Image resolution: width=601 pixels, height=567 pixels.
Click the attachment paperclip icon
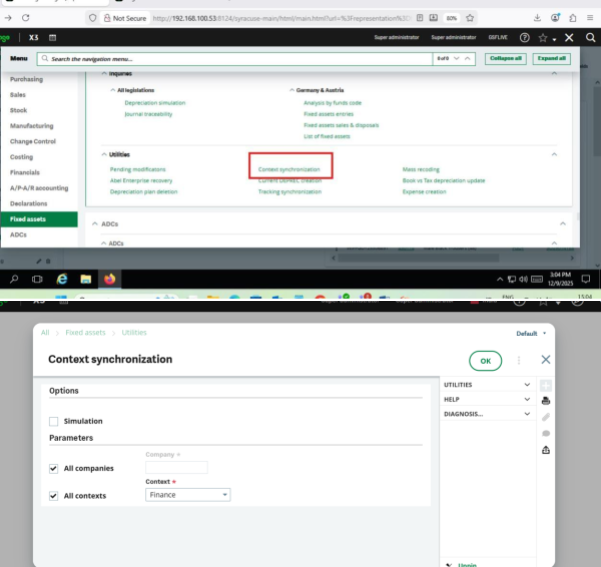tap(546, 416)
